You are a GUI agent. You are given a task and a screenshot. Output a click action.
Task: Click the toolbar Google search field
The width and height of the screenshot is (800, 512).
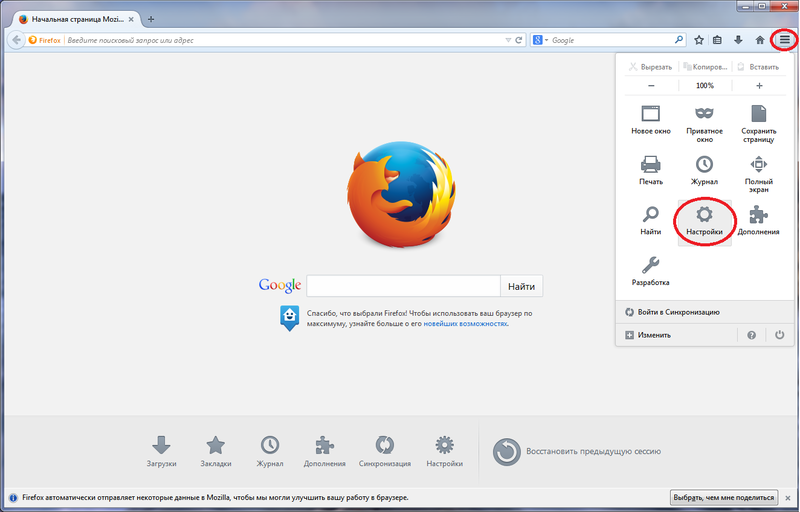pos(610,40)
